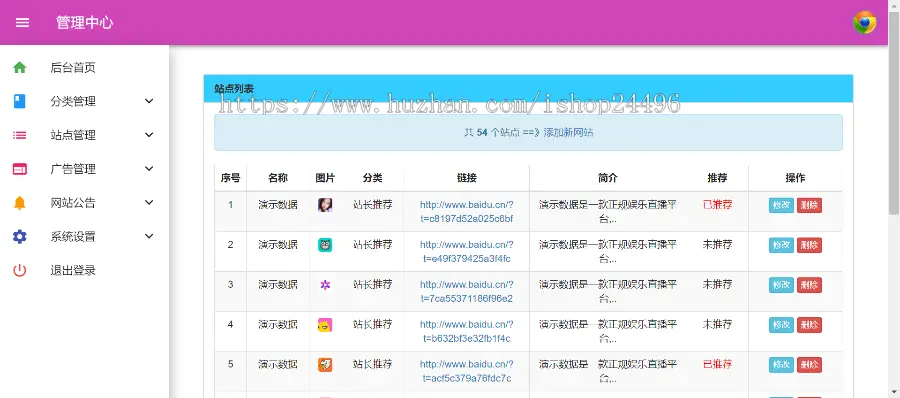
Task: Click 未推荐 status in row 2
Action: point(717,245)
